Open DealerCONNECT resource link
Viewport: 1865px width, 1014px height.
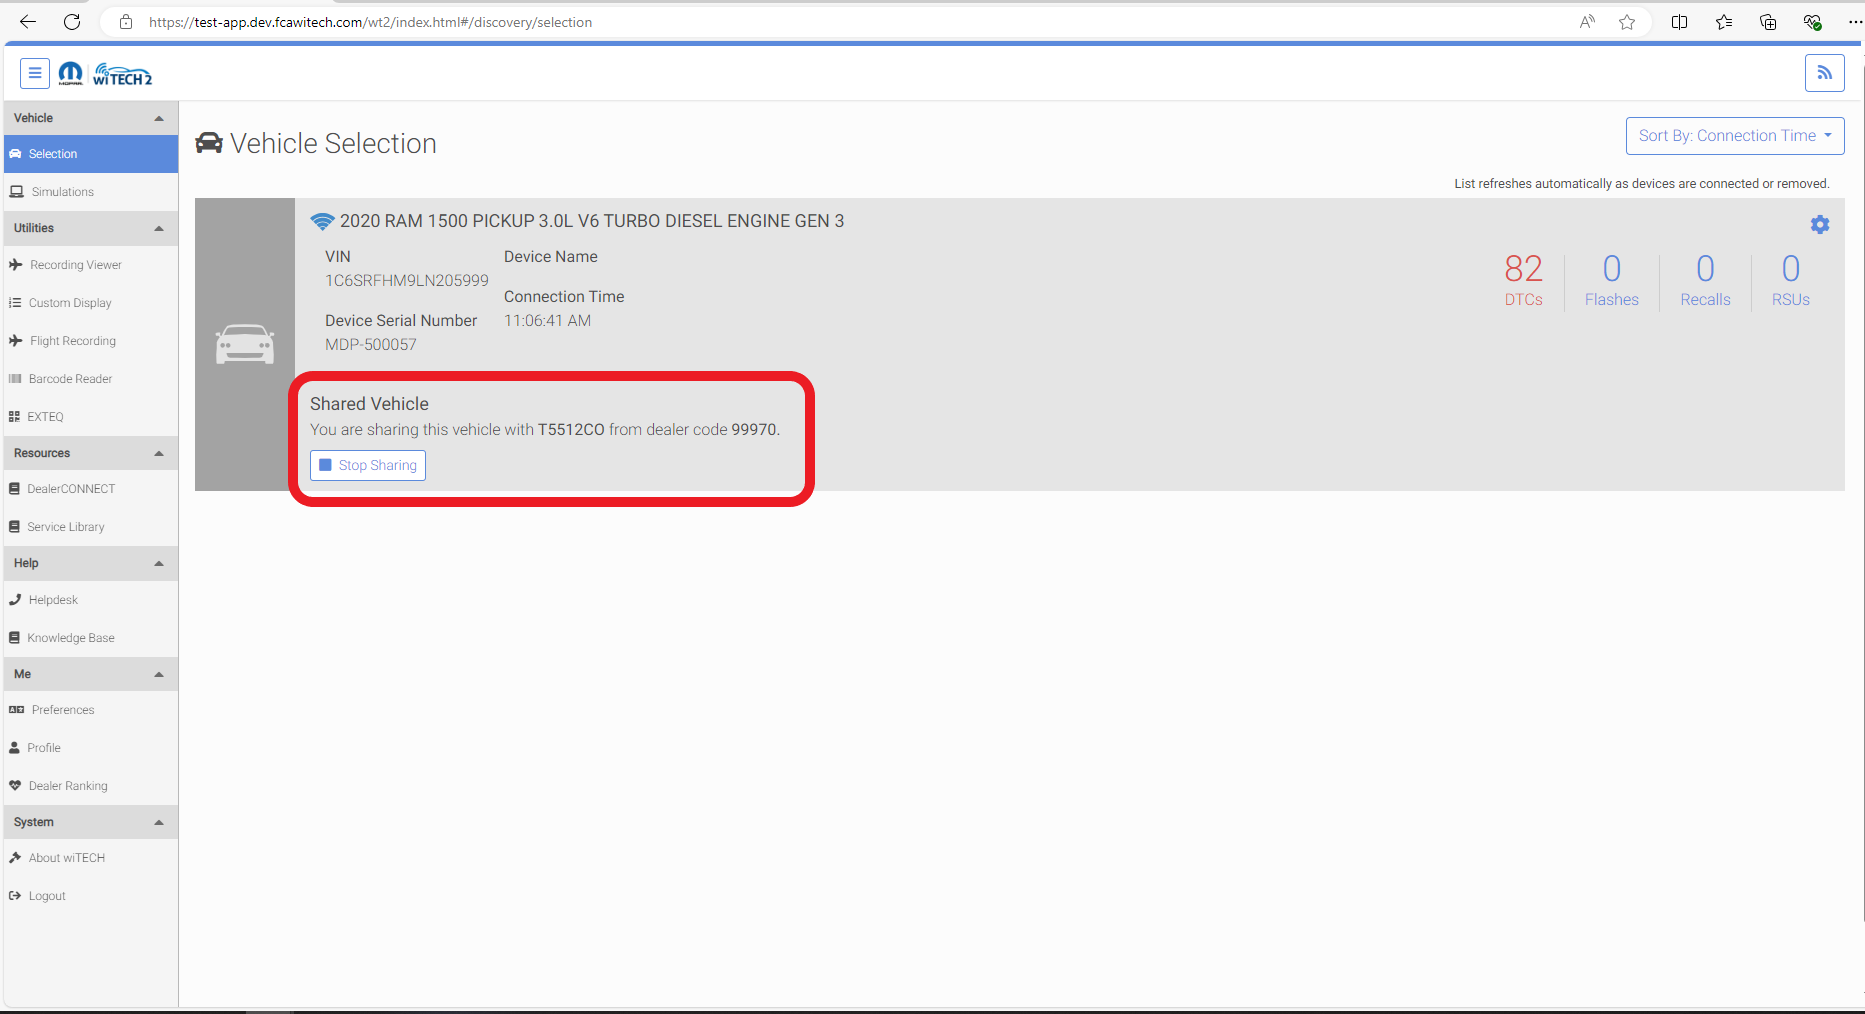tap(91, 489)
